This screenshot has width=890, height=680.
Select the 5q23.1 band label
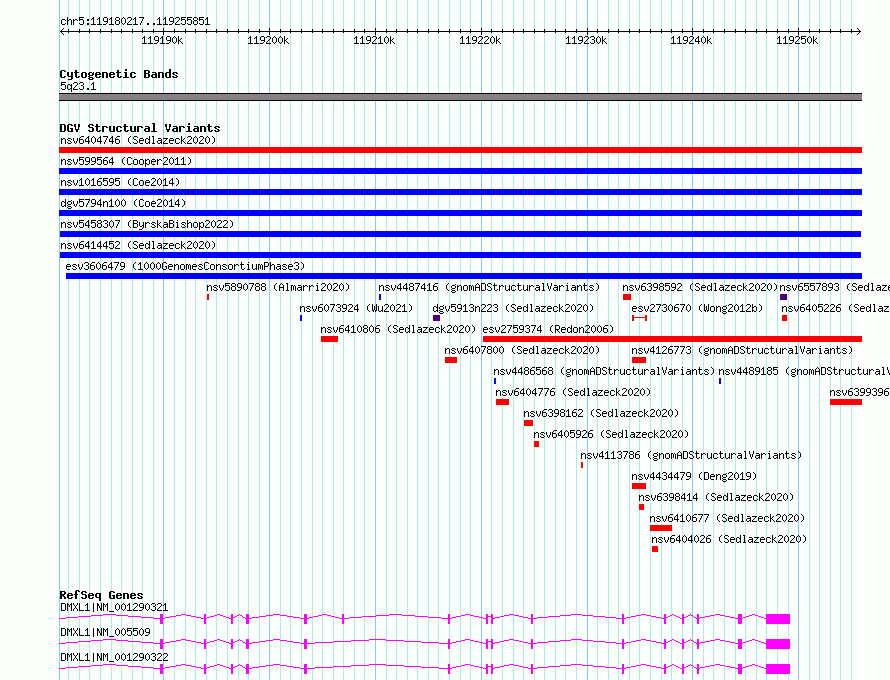pyautogui.click(x=78, y=86)
